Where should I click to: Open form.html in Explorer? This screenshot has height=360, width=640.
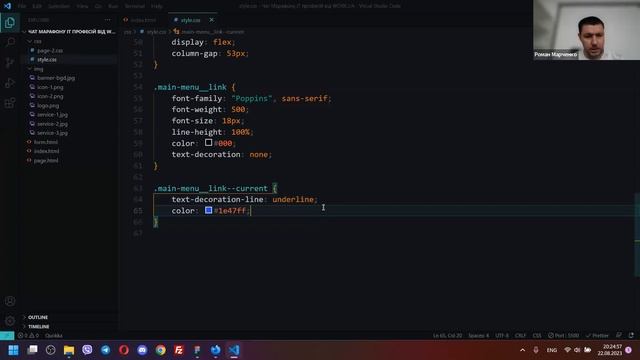tap(46, 142)
